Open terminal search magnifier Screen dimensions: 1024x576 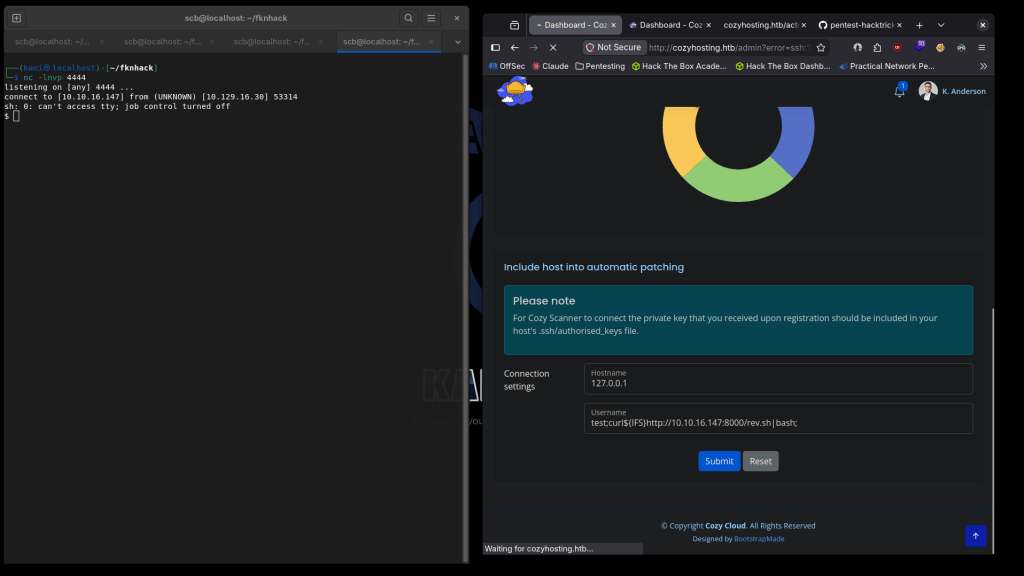click(x=408, y=18)
